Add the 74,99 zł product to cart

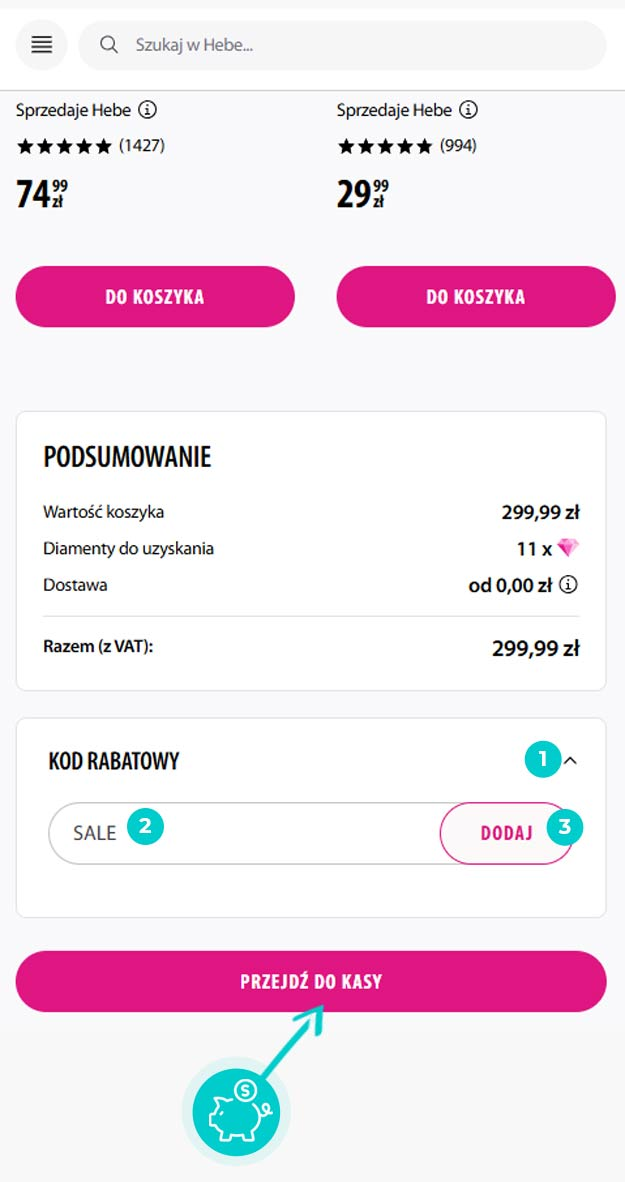(155, 297)
